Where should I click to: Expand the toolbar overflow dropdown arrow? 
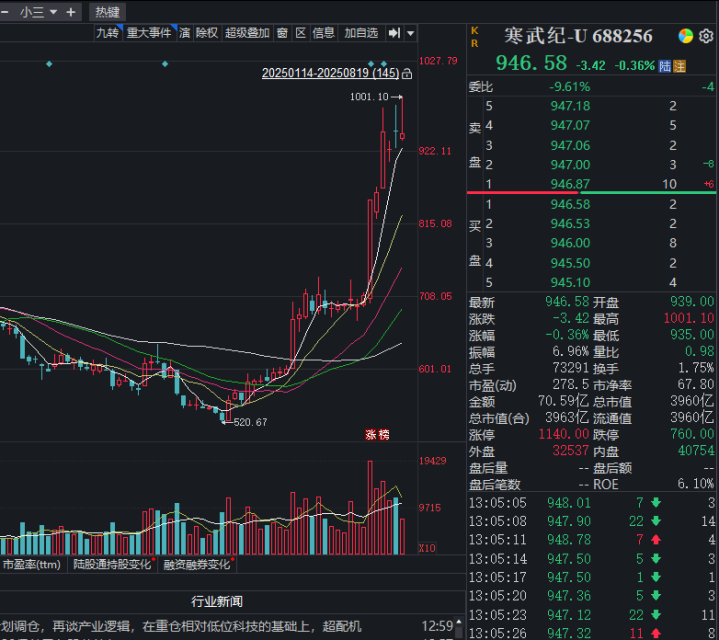[411, 33]
